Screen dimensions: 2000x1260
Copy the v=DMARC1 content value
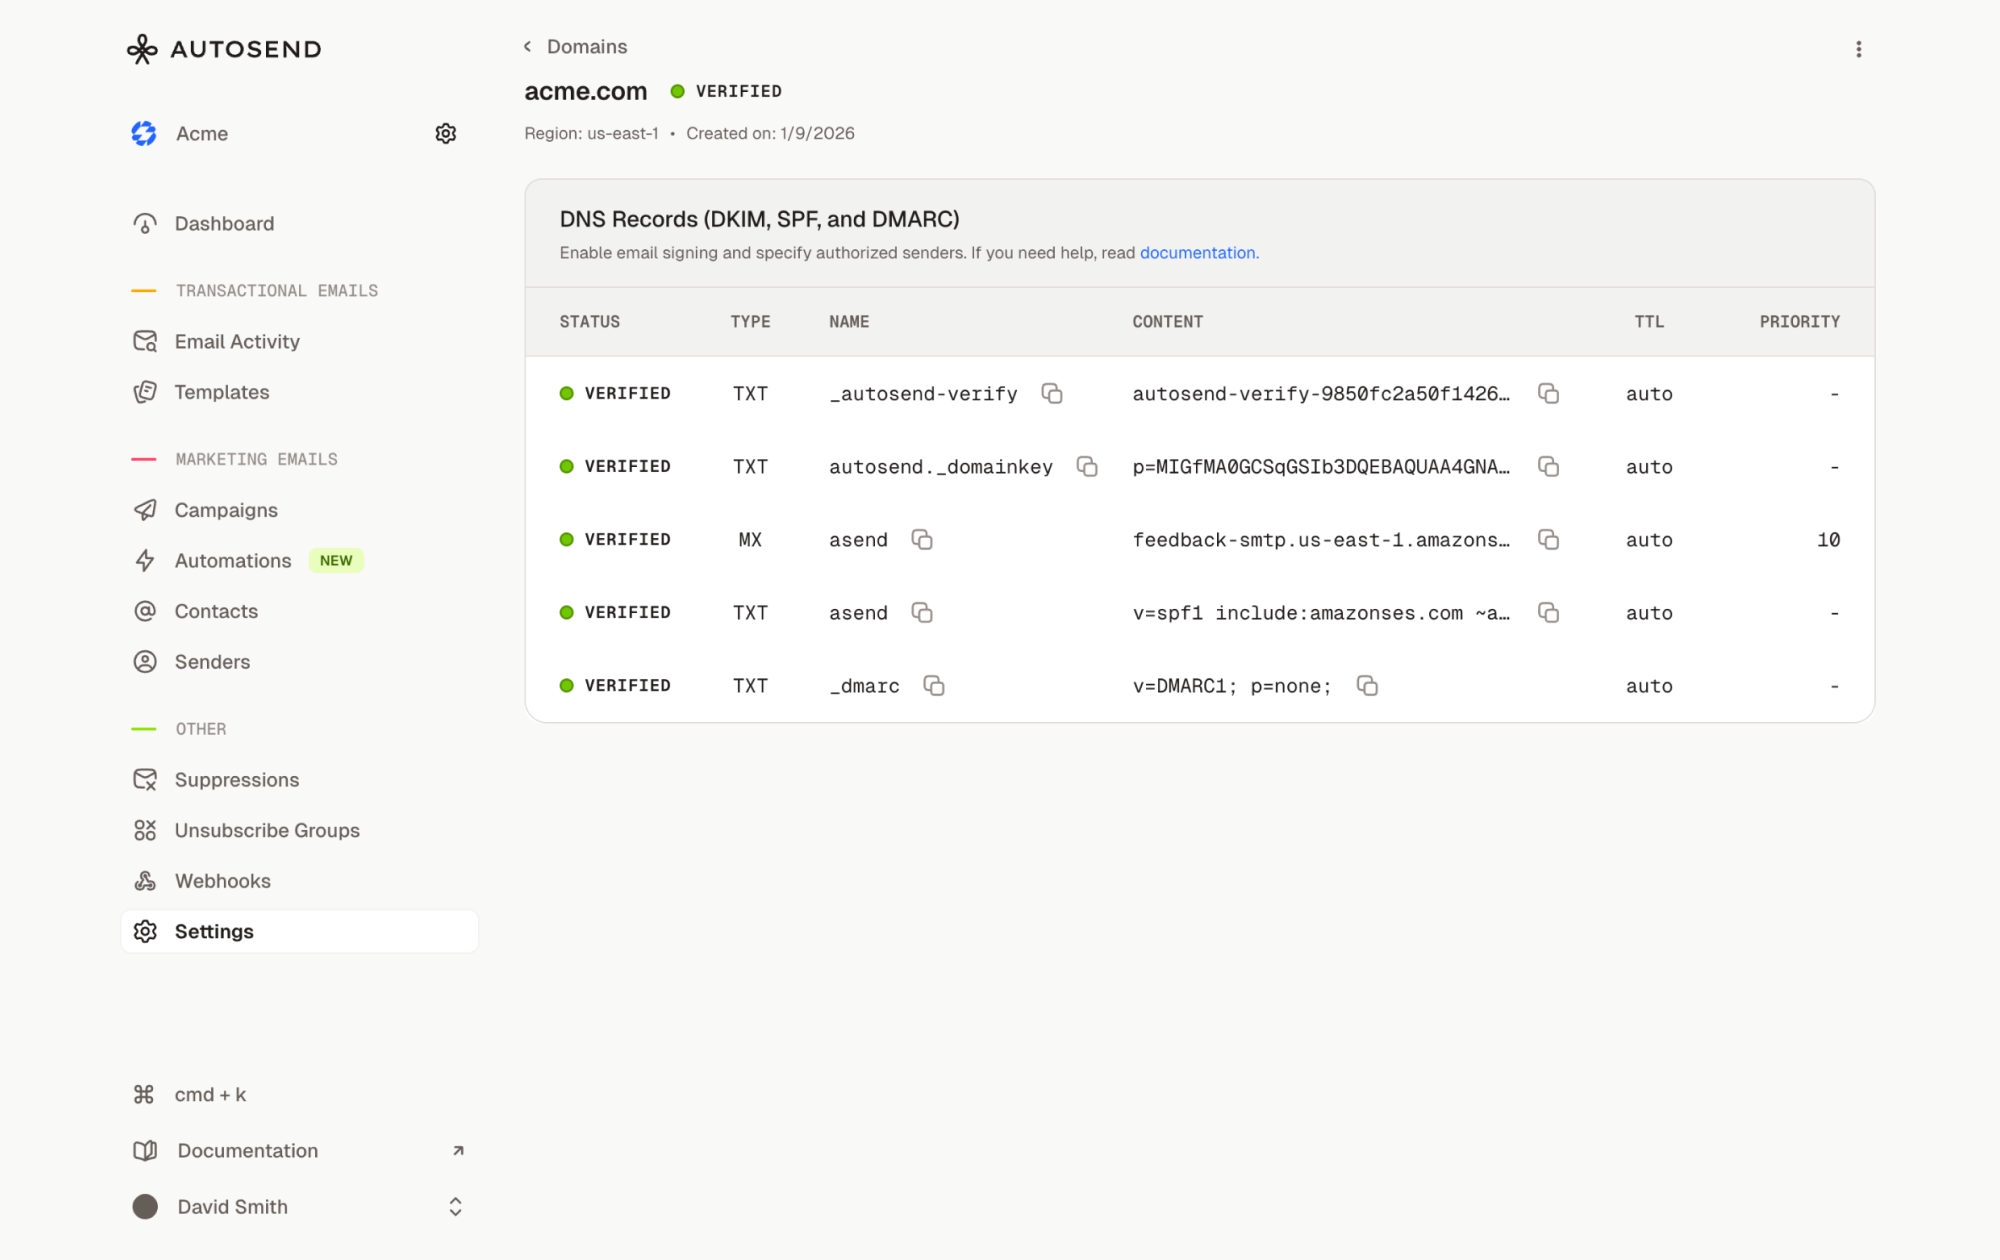(x=1366, y=685)
